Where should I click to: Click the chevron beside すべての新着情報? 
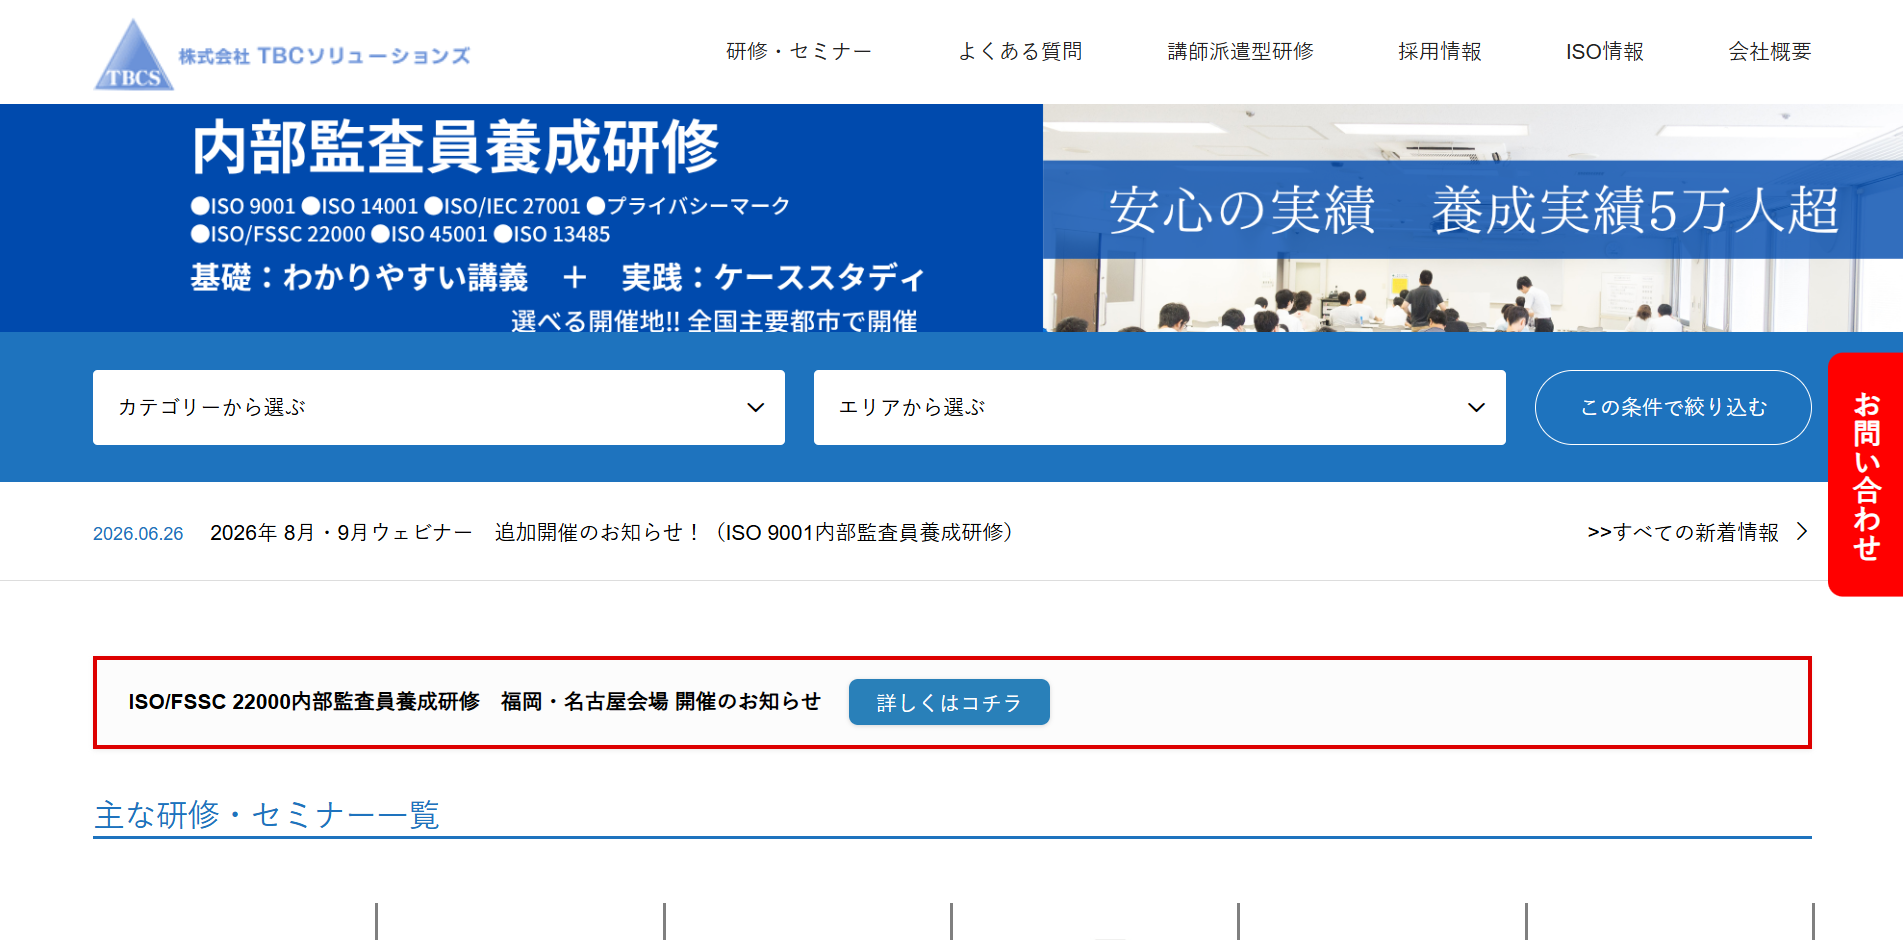1802,531
